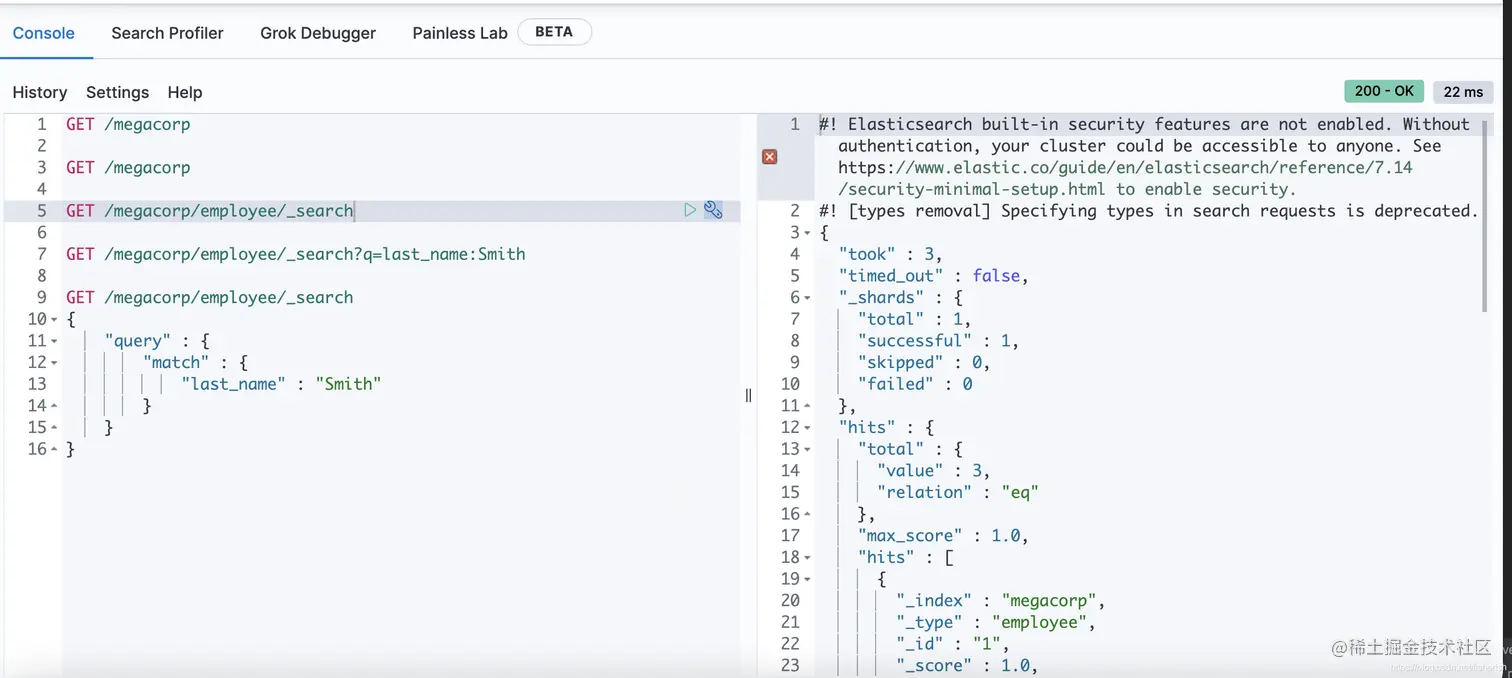Click the BETA badge

pyautogui.click(x=554, y=32)
